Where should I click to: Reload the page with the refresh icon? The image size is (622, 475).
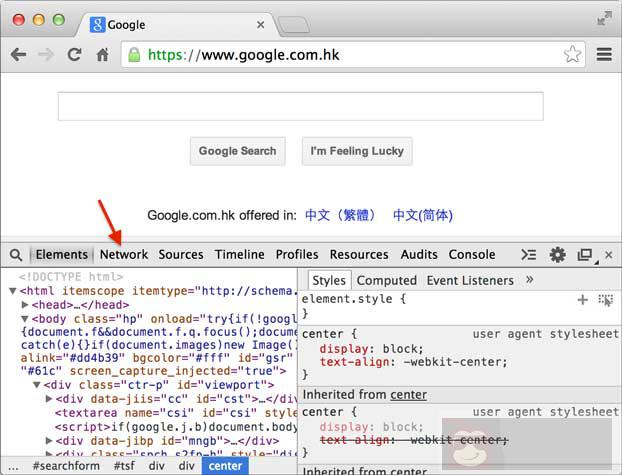tap(74, 54)
